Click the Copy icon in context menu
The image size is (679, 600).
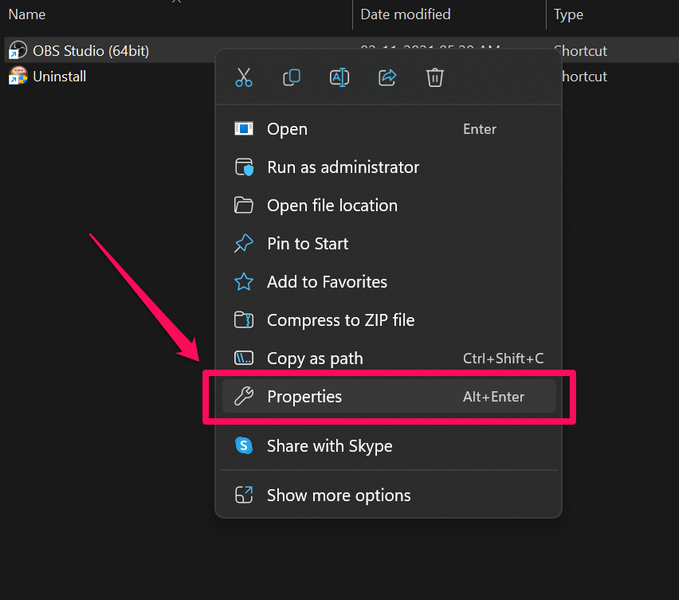coord(292,77)
